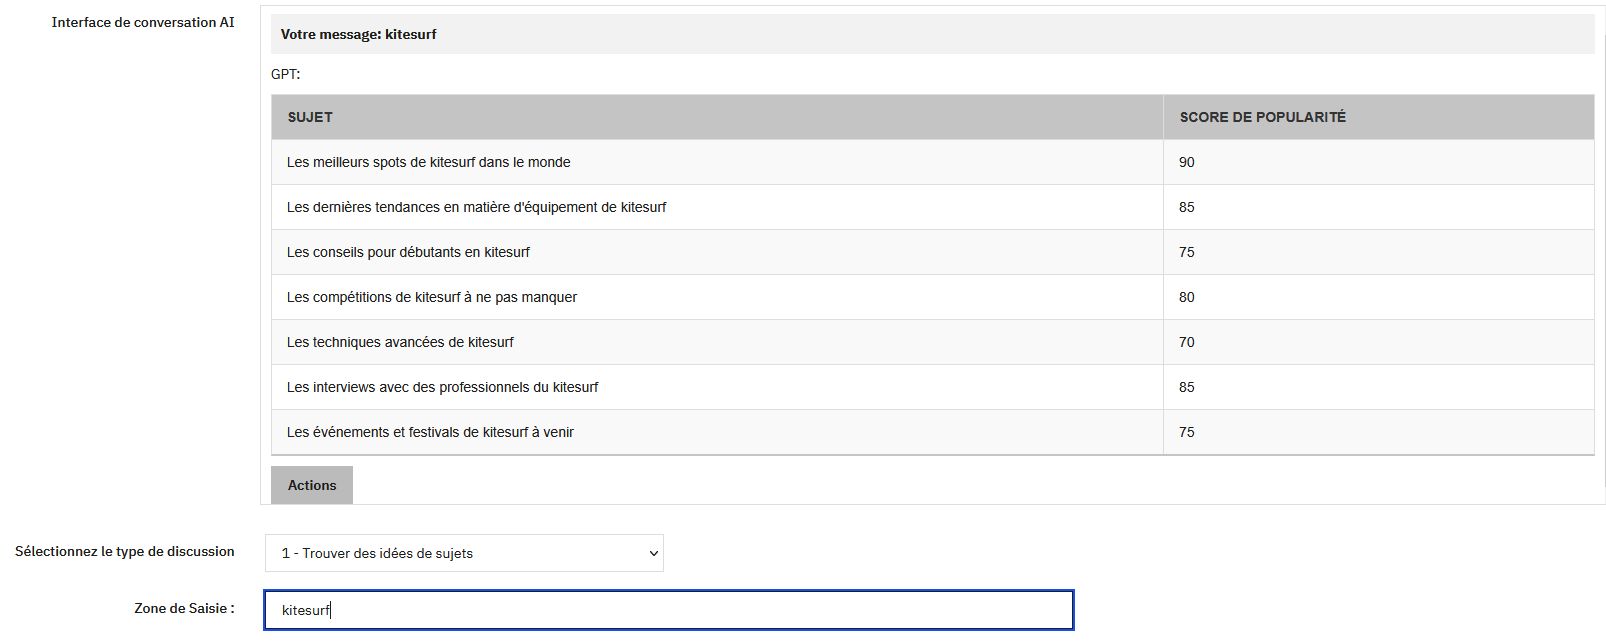Click the SCORE DE POPULARITÉ column header
The width and height of the screenshot is (1606, 641).
[1262, 117]
